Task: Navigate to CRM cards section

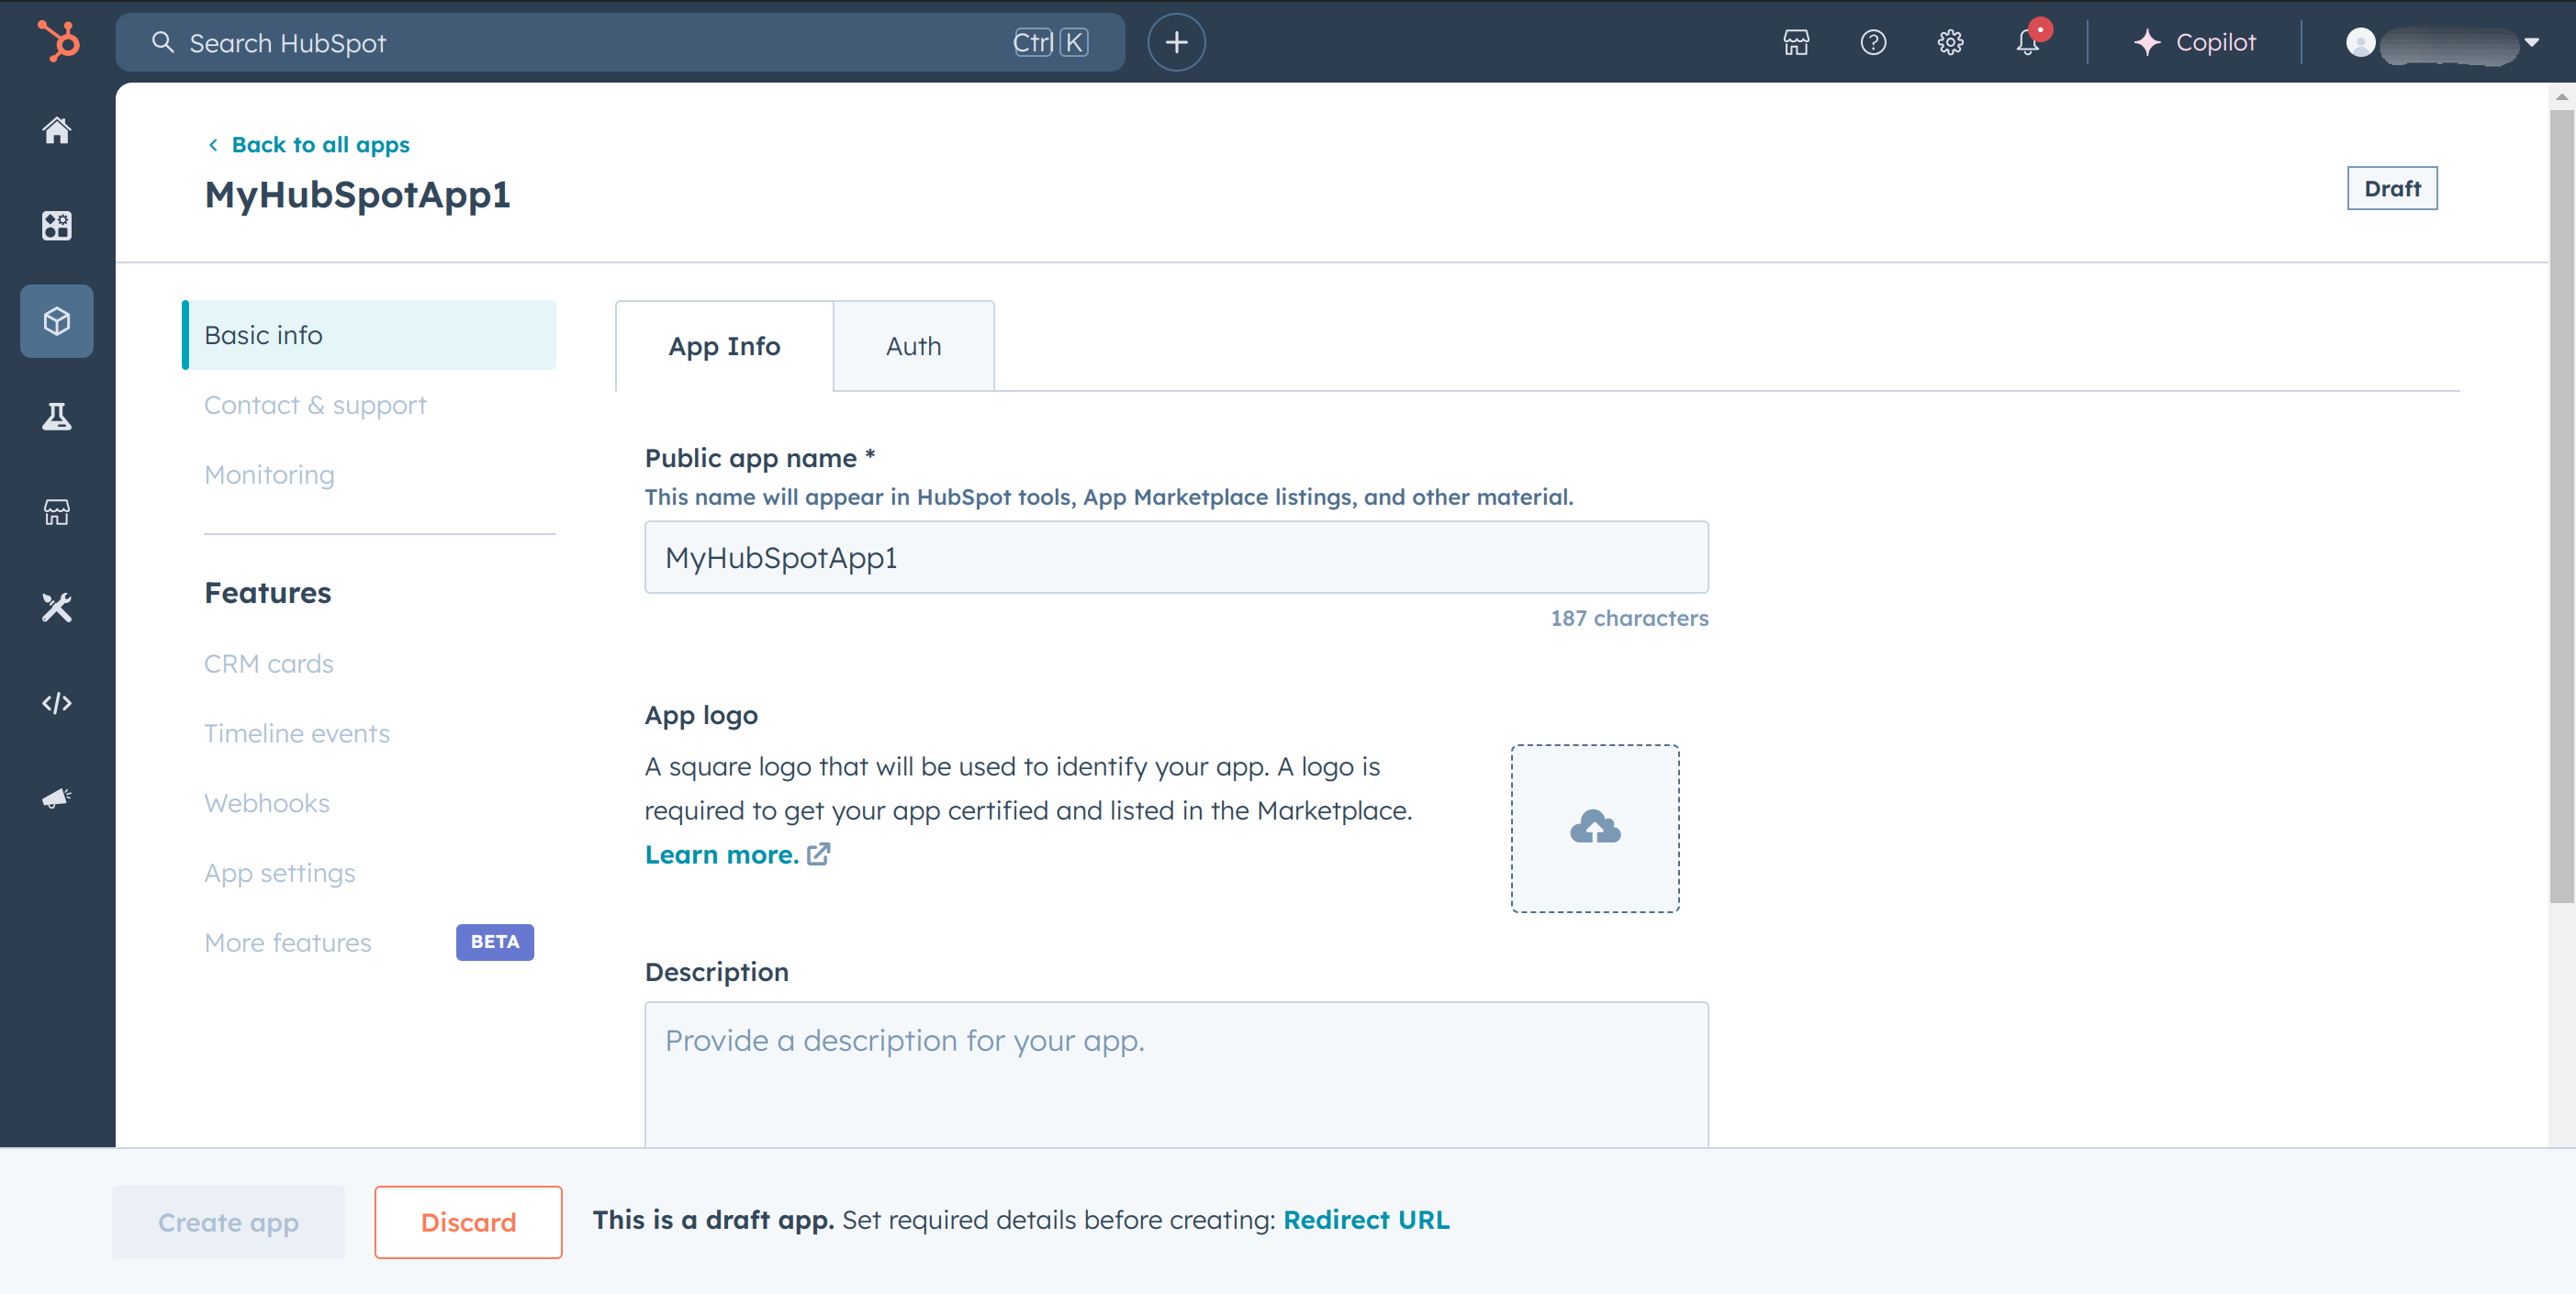Action: 267,664
